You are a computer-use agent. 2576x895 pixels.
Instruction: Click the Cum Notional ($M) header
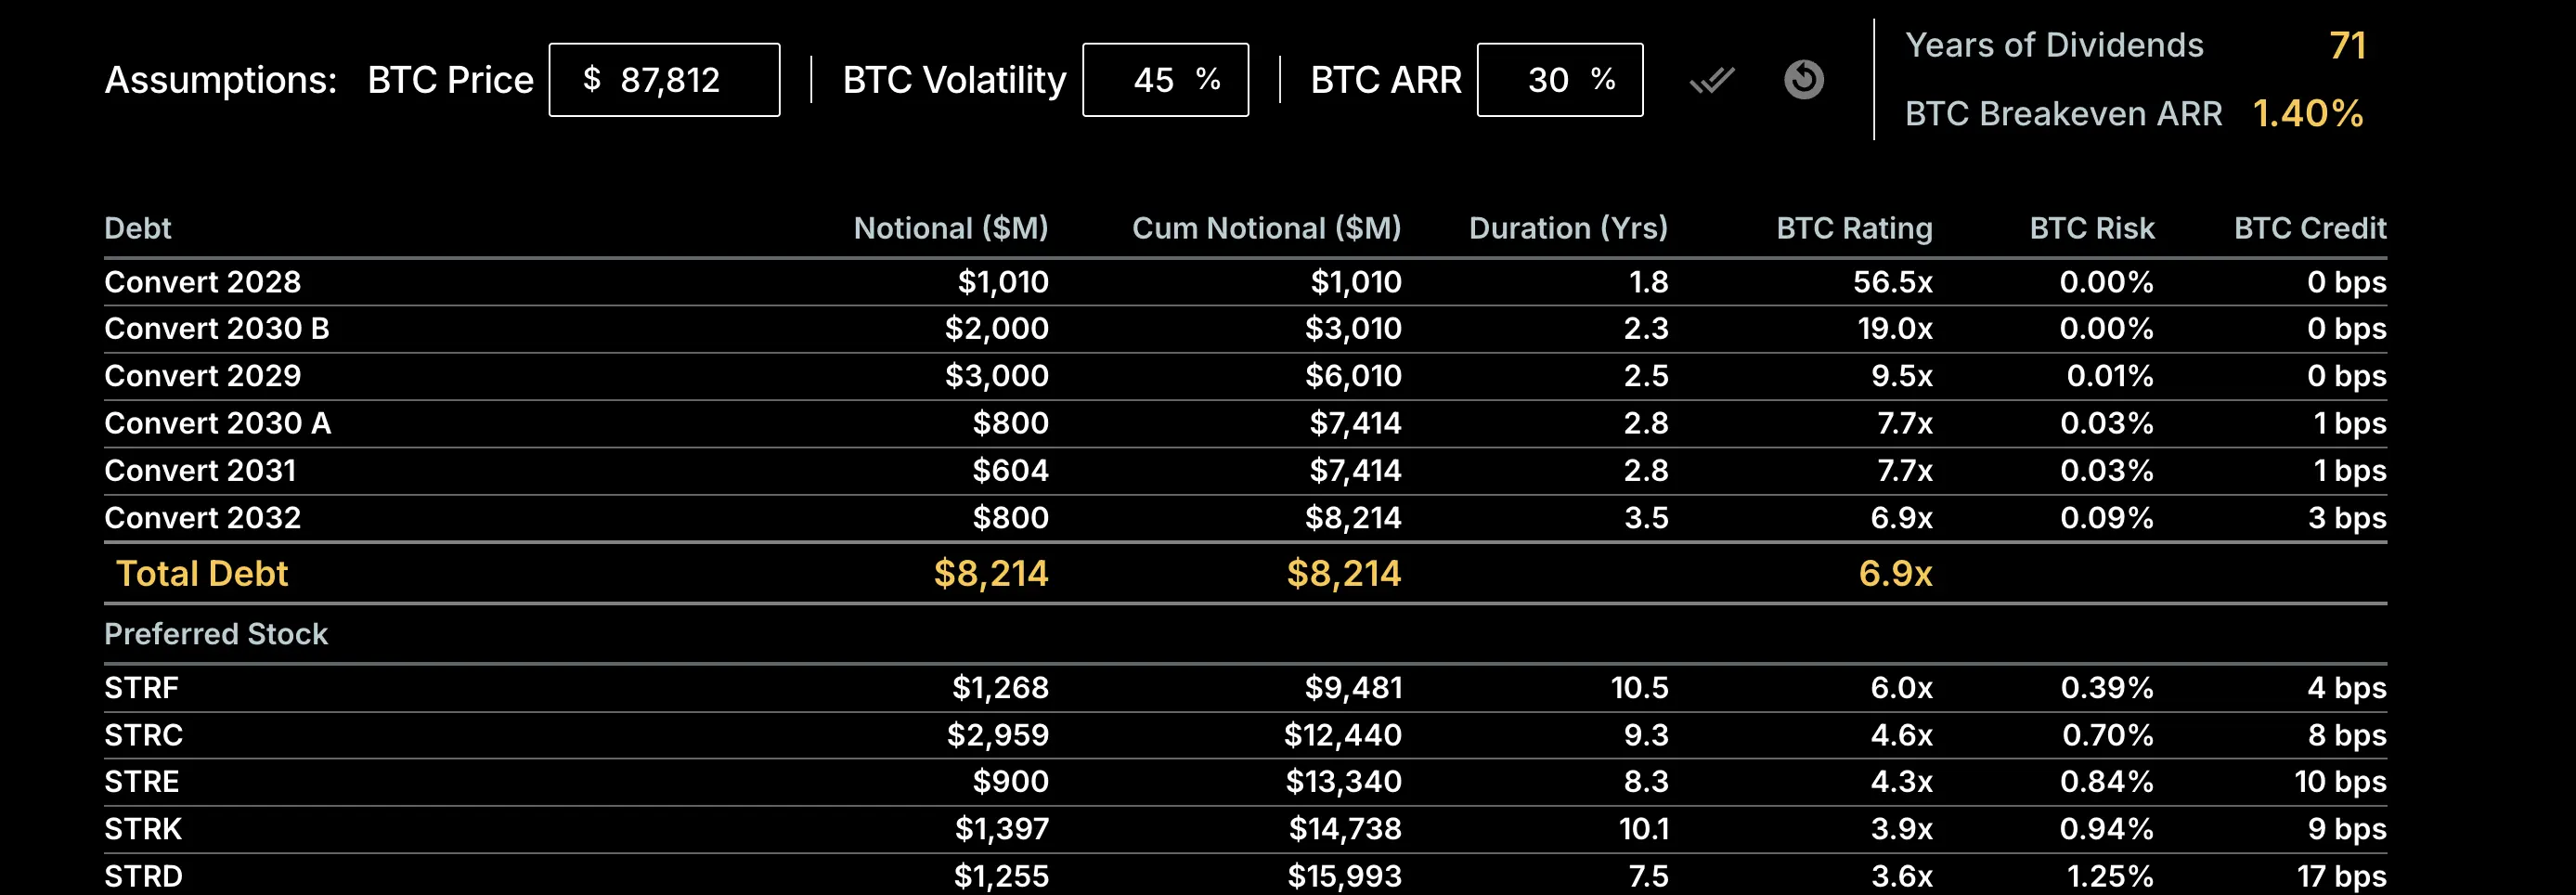coord(1266,228)
